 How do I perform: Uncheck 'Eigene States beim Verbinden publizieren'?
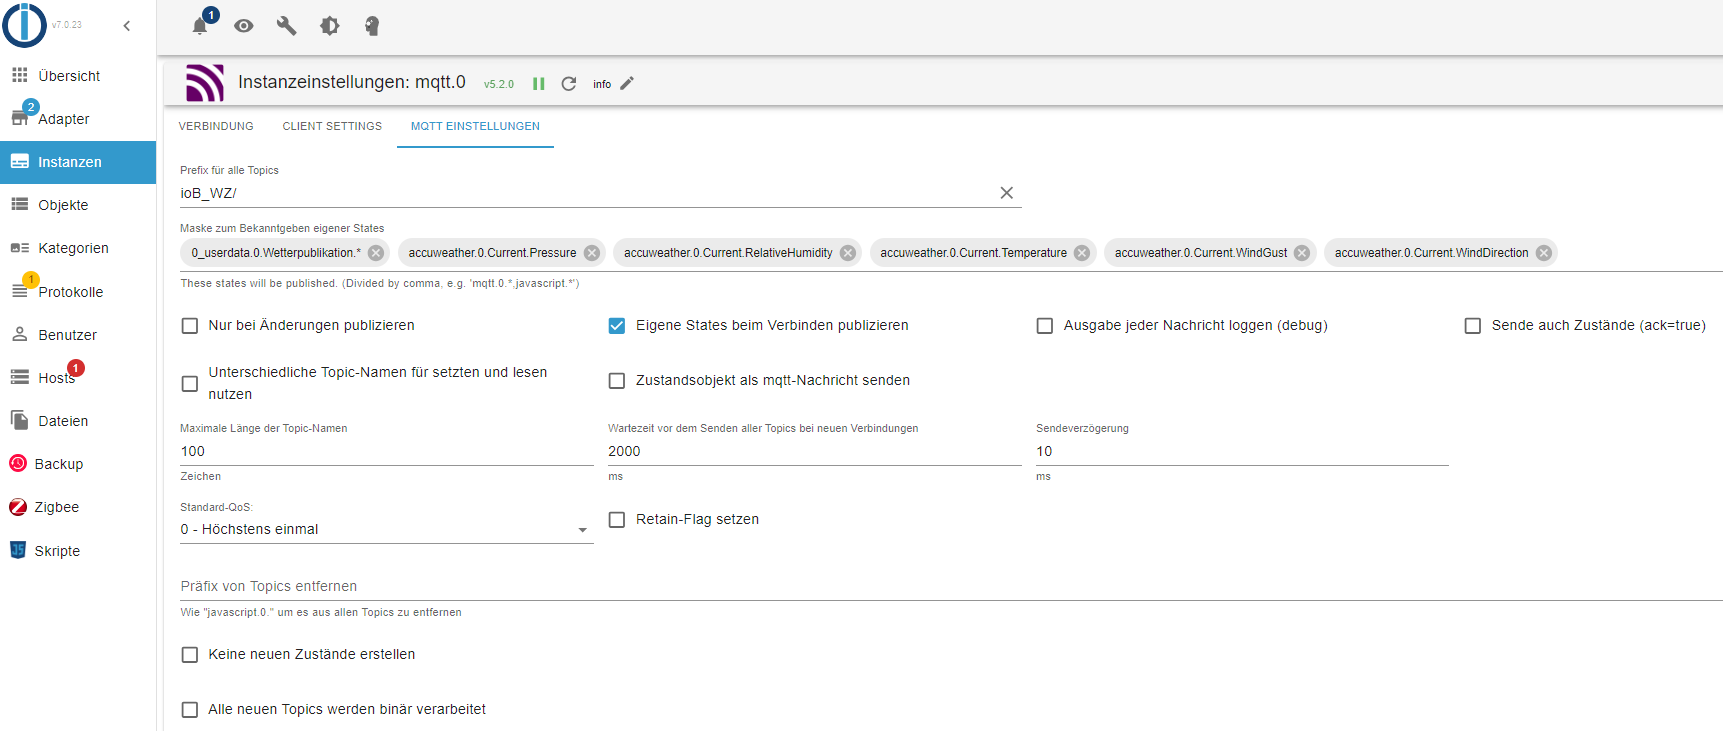coord(617,326)
